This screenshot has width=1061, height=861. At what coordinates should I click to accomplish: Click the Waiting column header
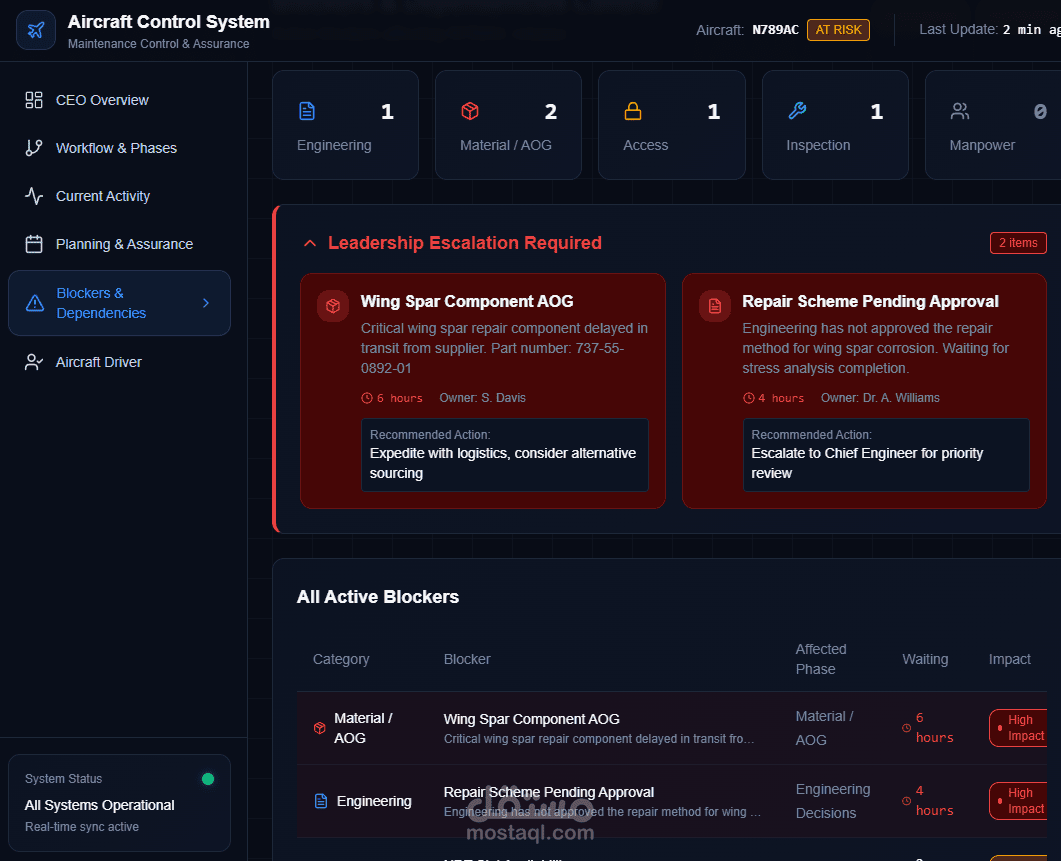(925, 659)
